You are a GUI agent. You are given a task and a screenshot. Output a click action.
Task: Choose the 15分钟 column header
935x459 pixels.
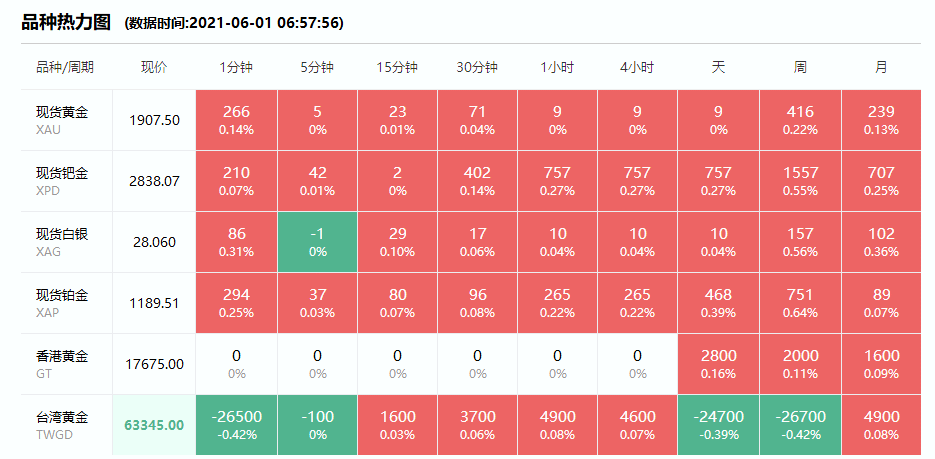pos(397,68)
